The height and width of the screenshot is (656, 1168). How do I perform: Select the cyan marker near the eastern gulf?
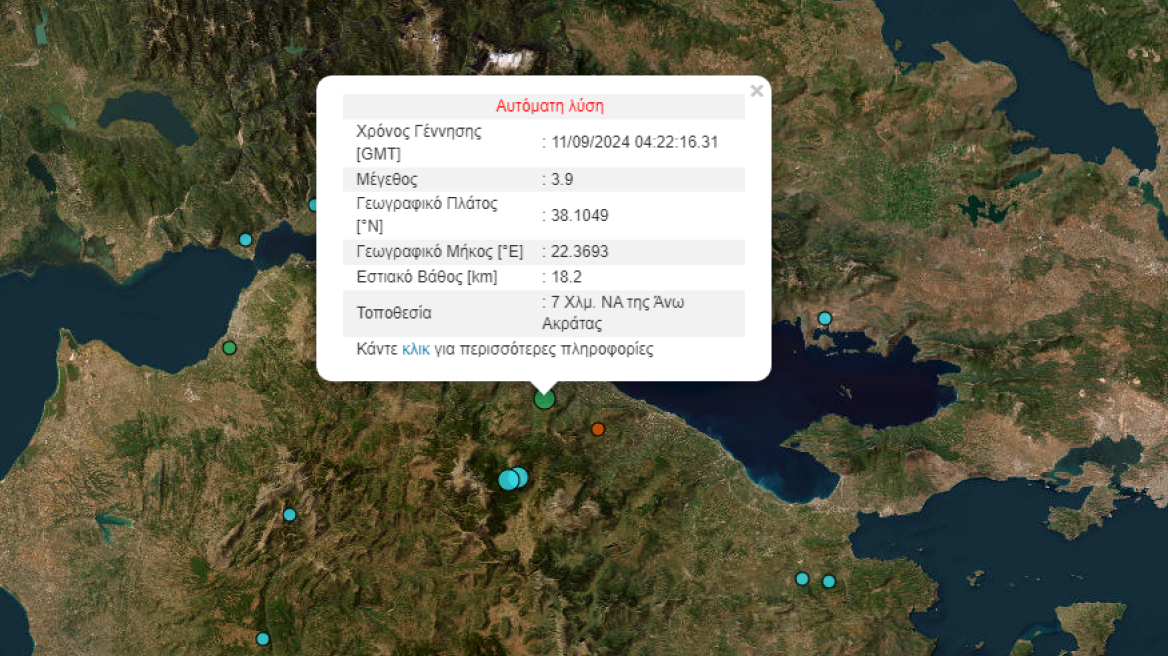coord(823,317)
